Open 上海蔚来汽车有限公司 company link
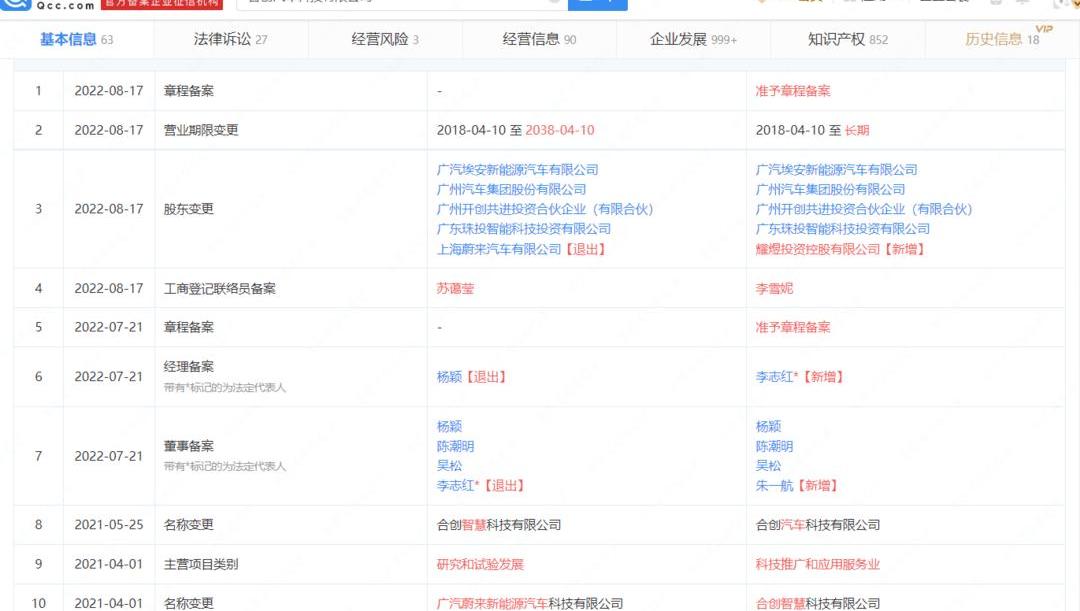 (x=499, y=249)
